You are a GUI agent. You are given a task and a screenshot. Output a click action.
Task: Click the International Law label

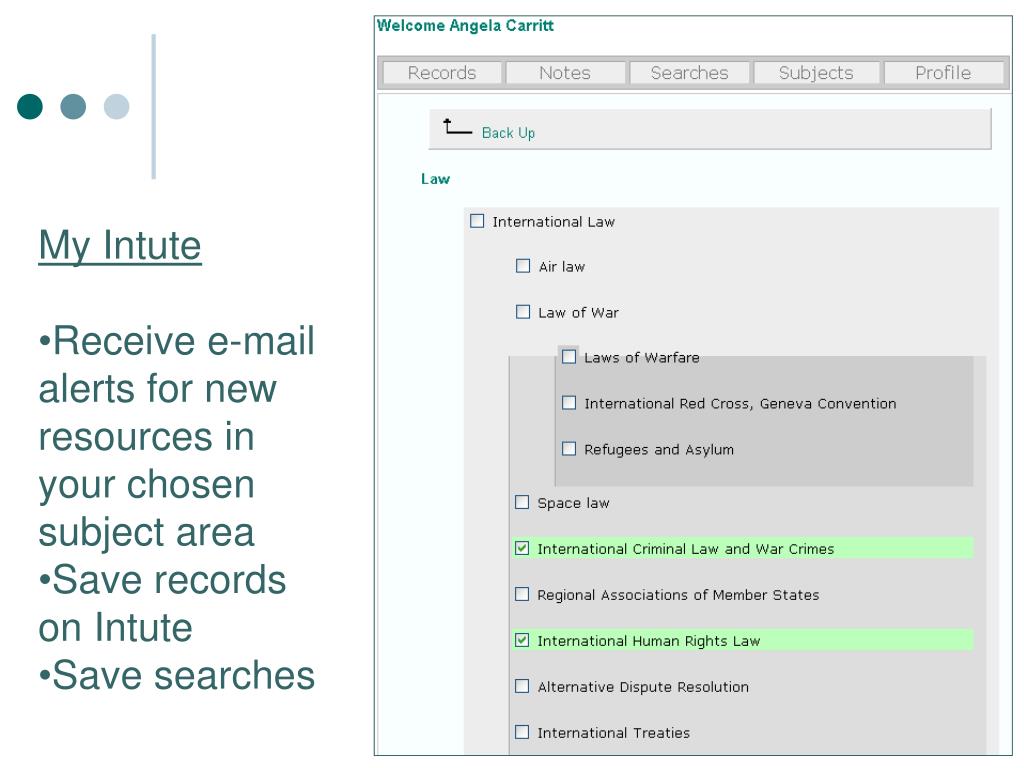(554, 222)
